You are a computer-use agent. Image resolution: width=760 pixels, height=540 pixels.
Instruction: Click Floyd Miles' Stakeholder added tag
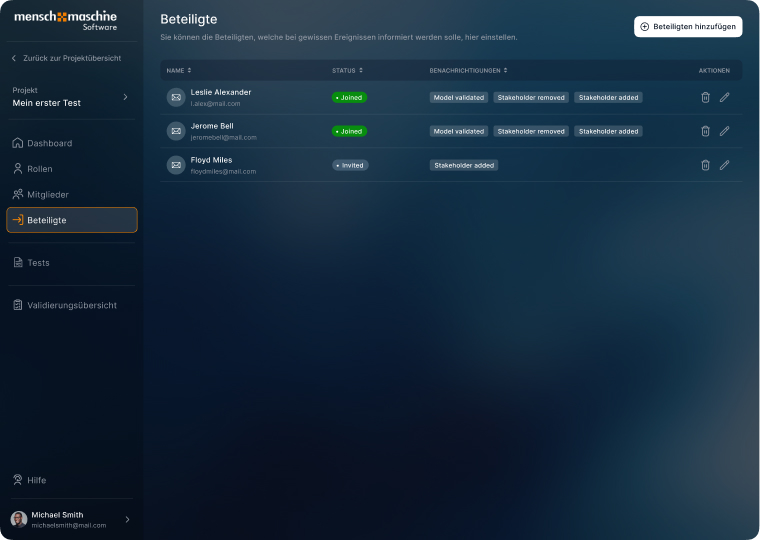tap(464, 165)
